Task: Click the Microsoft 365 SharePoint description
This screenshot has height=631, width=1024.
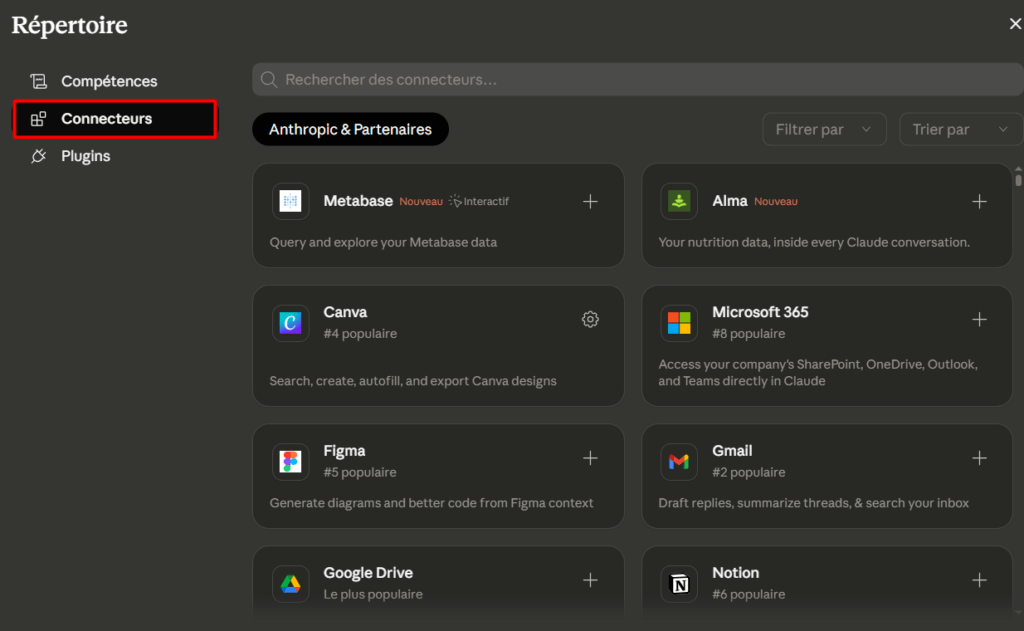Action: pos(818,372)
